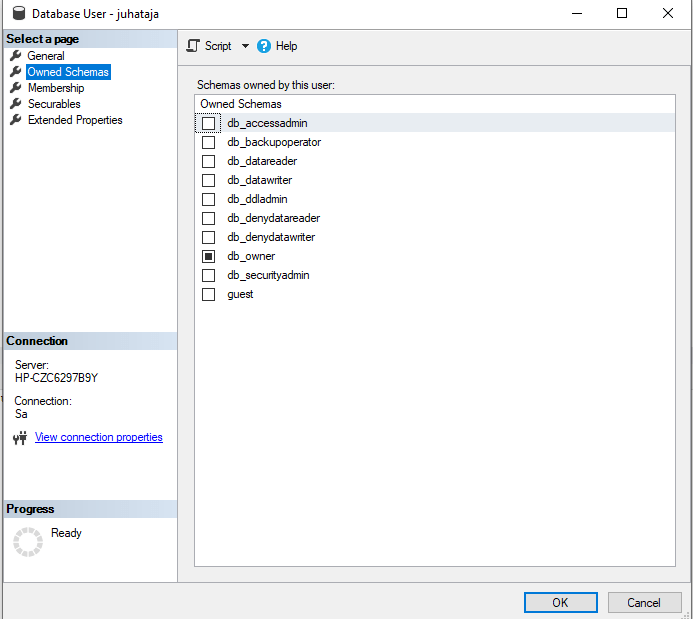Click the Owned Schemas column header

(x=241, y=104)
